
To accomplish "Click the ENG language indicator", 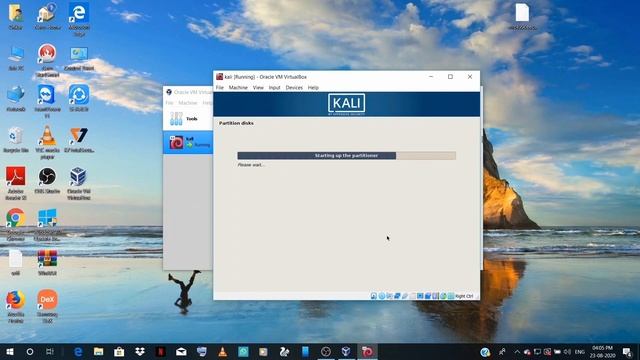I will (x=580, y=351).
